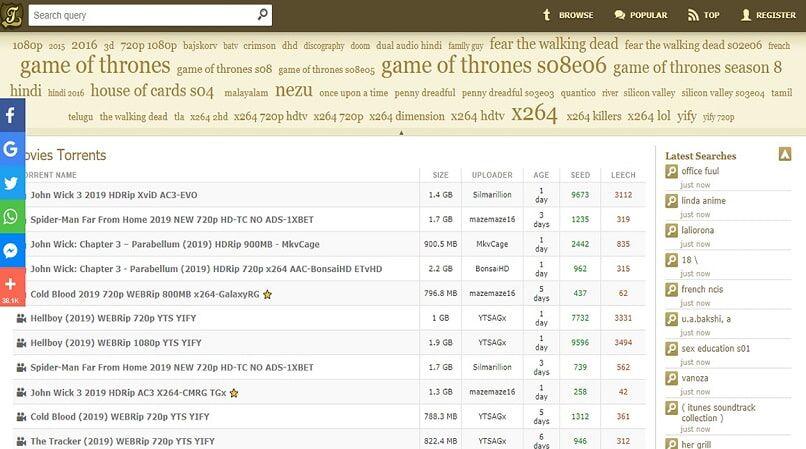The image size is (806, 449).
Task: Sort by the AGE column header
Action: point(541,175)
